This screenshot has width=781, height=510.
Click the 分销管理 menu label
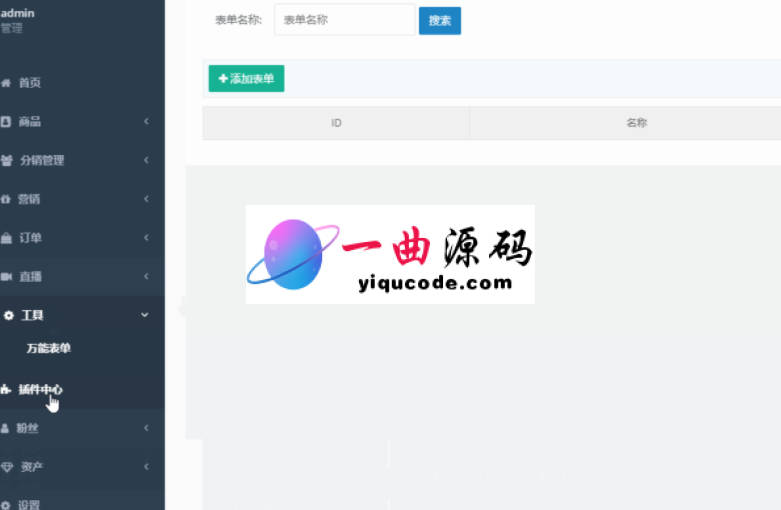coord(42,160)
